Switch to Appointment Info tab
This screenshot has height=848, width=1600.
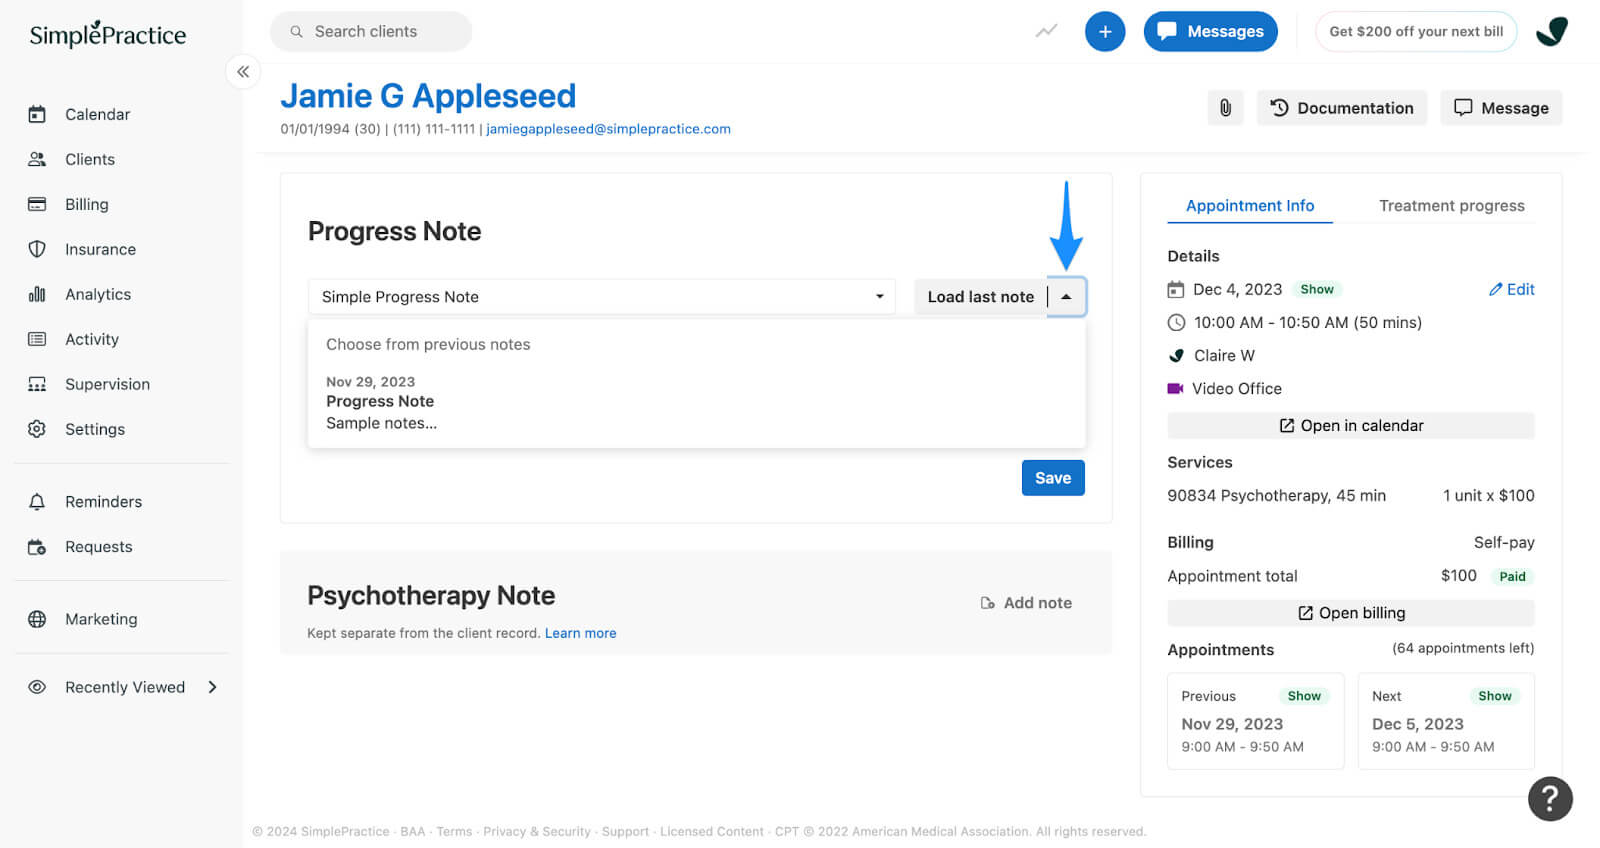click(x=1250, y=206)
